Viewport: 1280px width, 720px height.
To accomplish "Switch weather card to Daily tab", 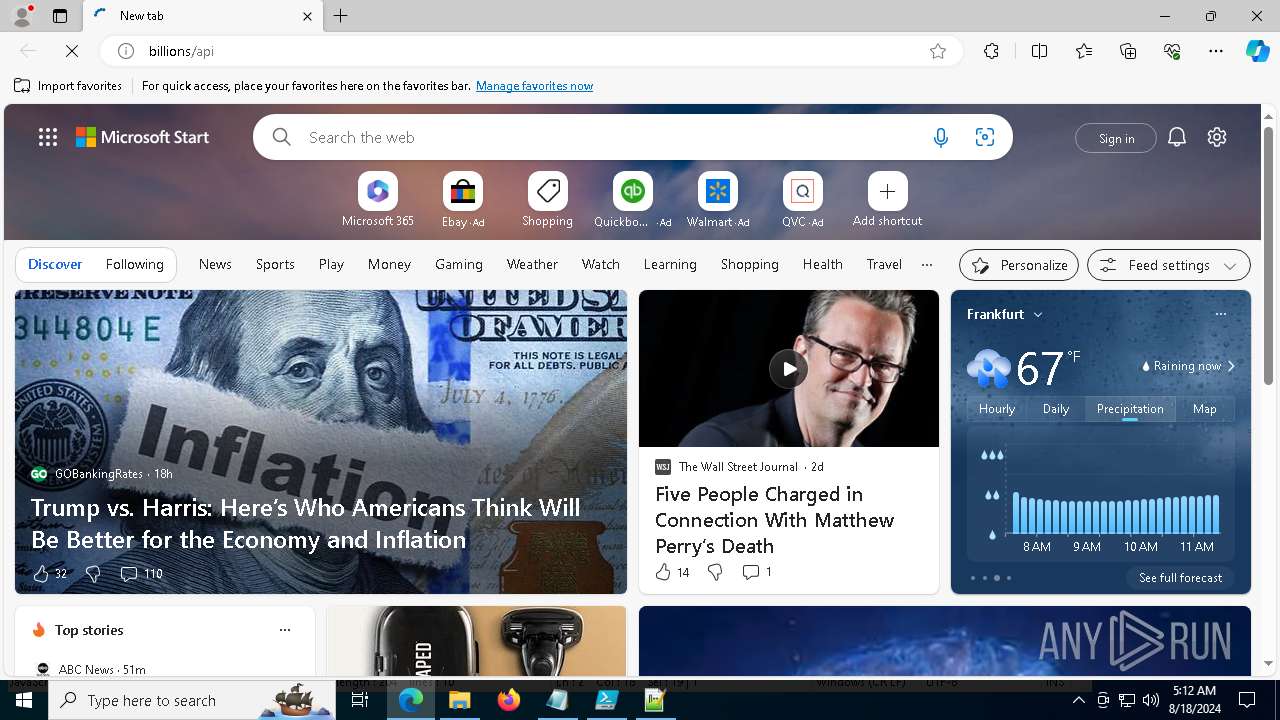I will (1056, 409).
